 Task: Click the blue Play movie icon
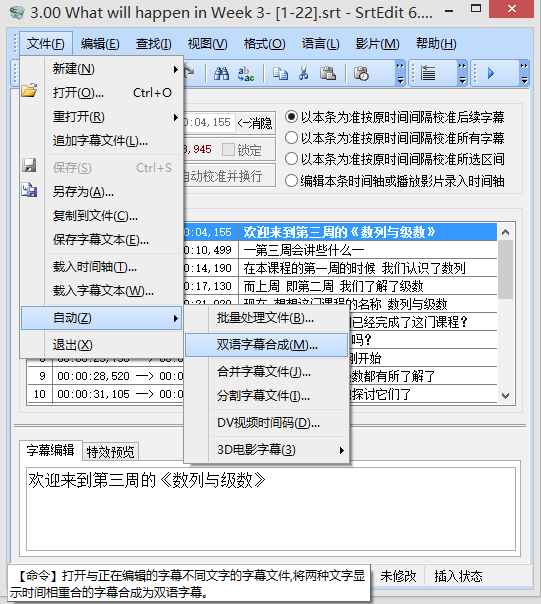pos(491,73)
